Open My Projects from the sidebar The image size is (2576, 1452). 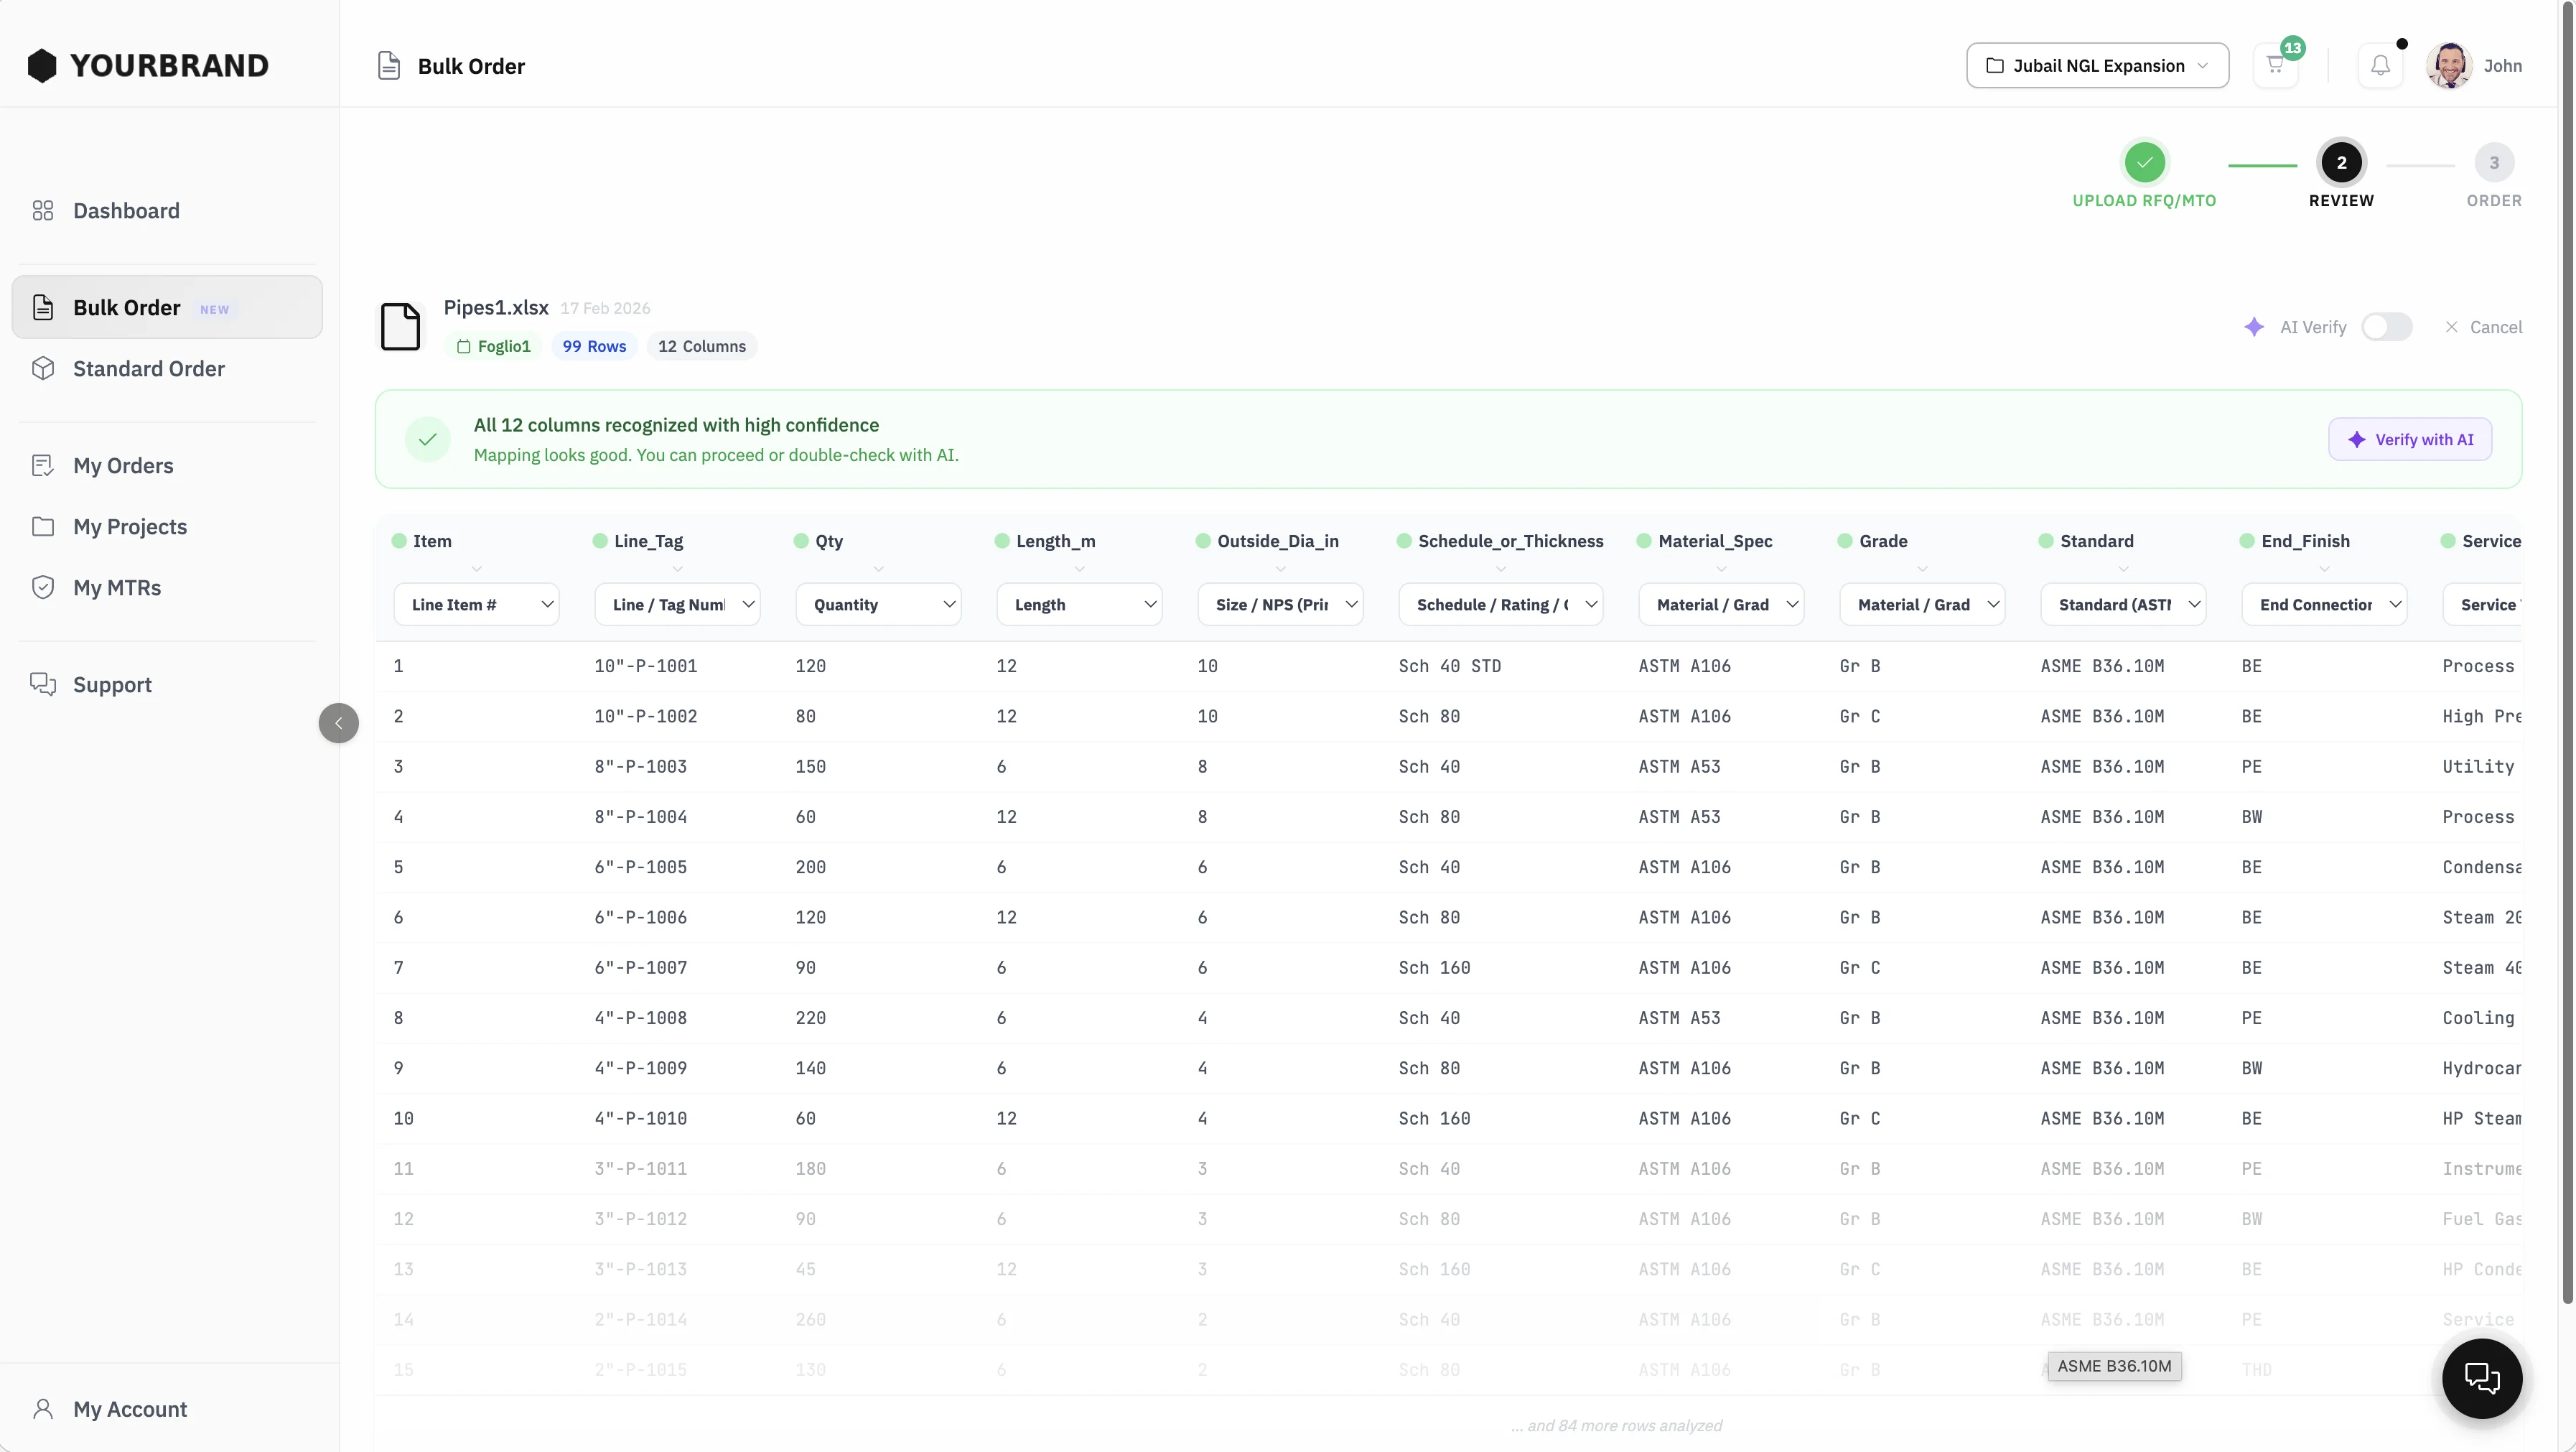pyautogui.click(x=130, y=526)
